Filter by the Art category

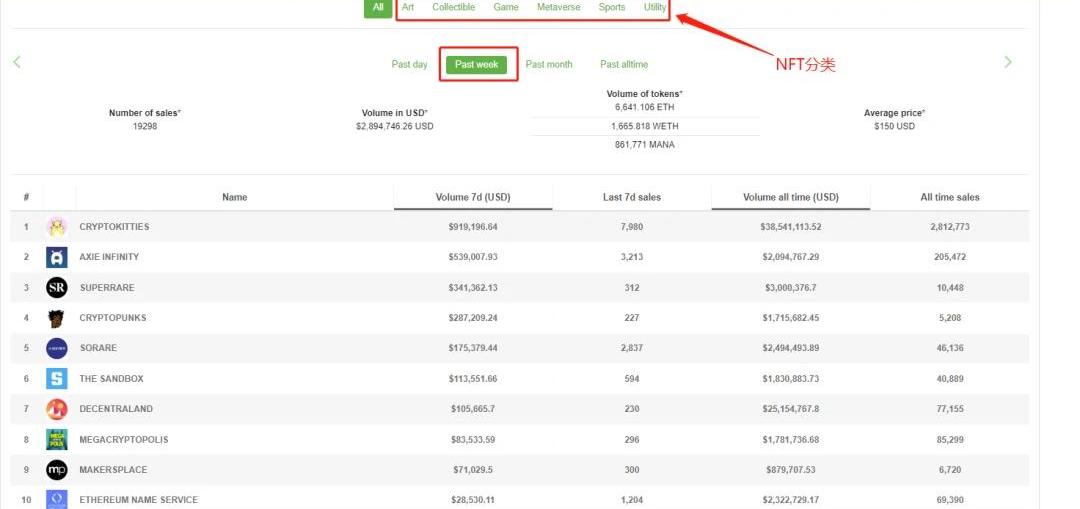(408, 7)
